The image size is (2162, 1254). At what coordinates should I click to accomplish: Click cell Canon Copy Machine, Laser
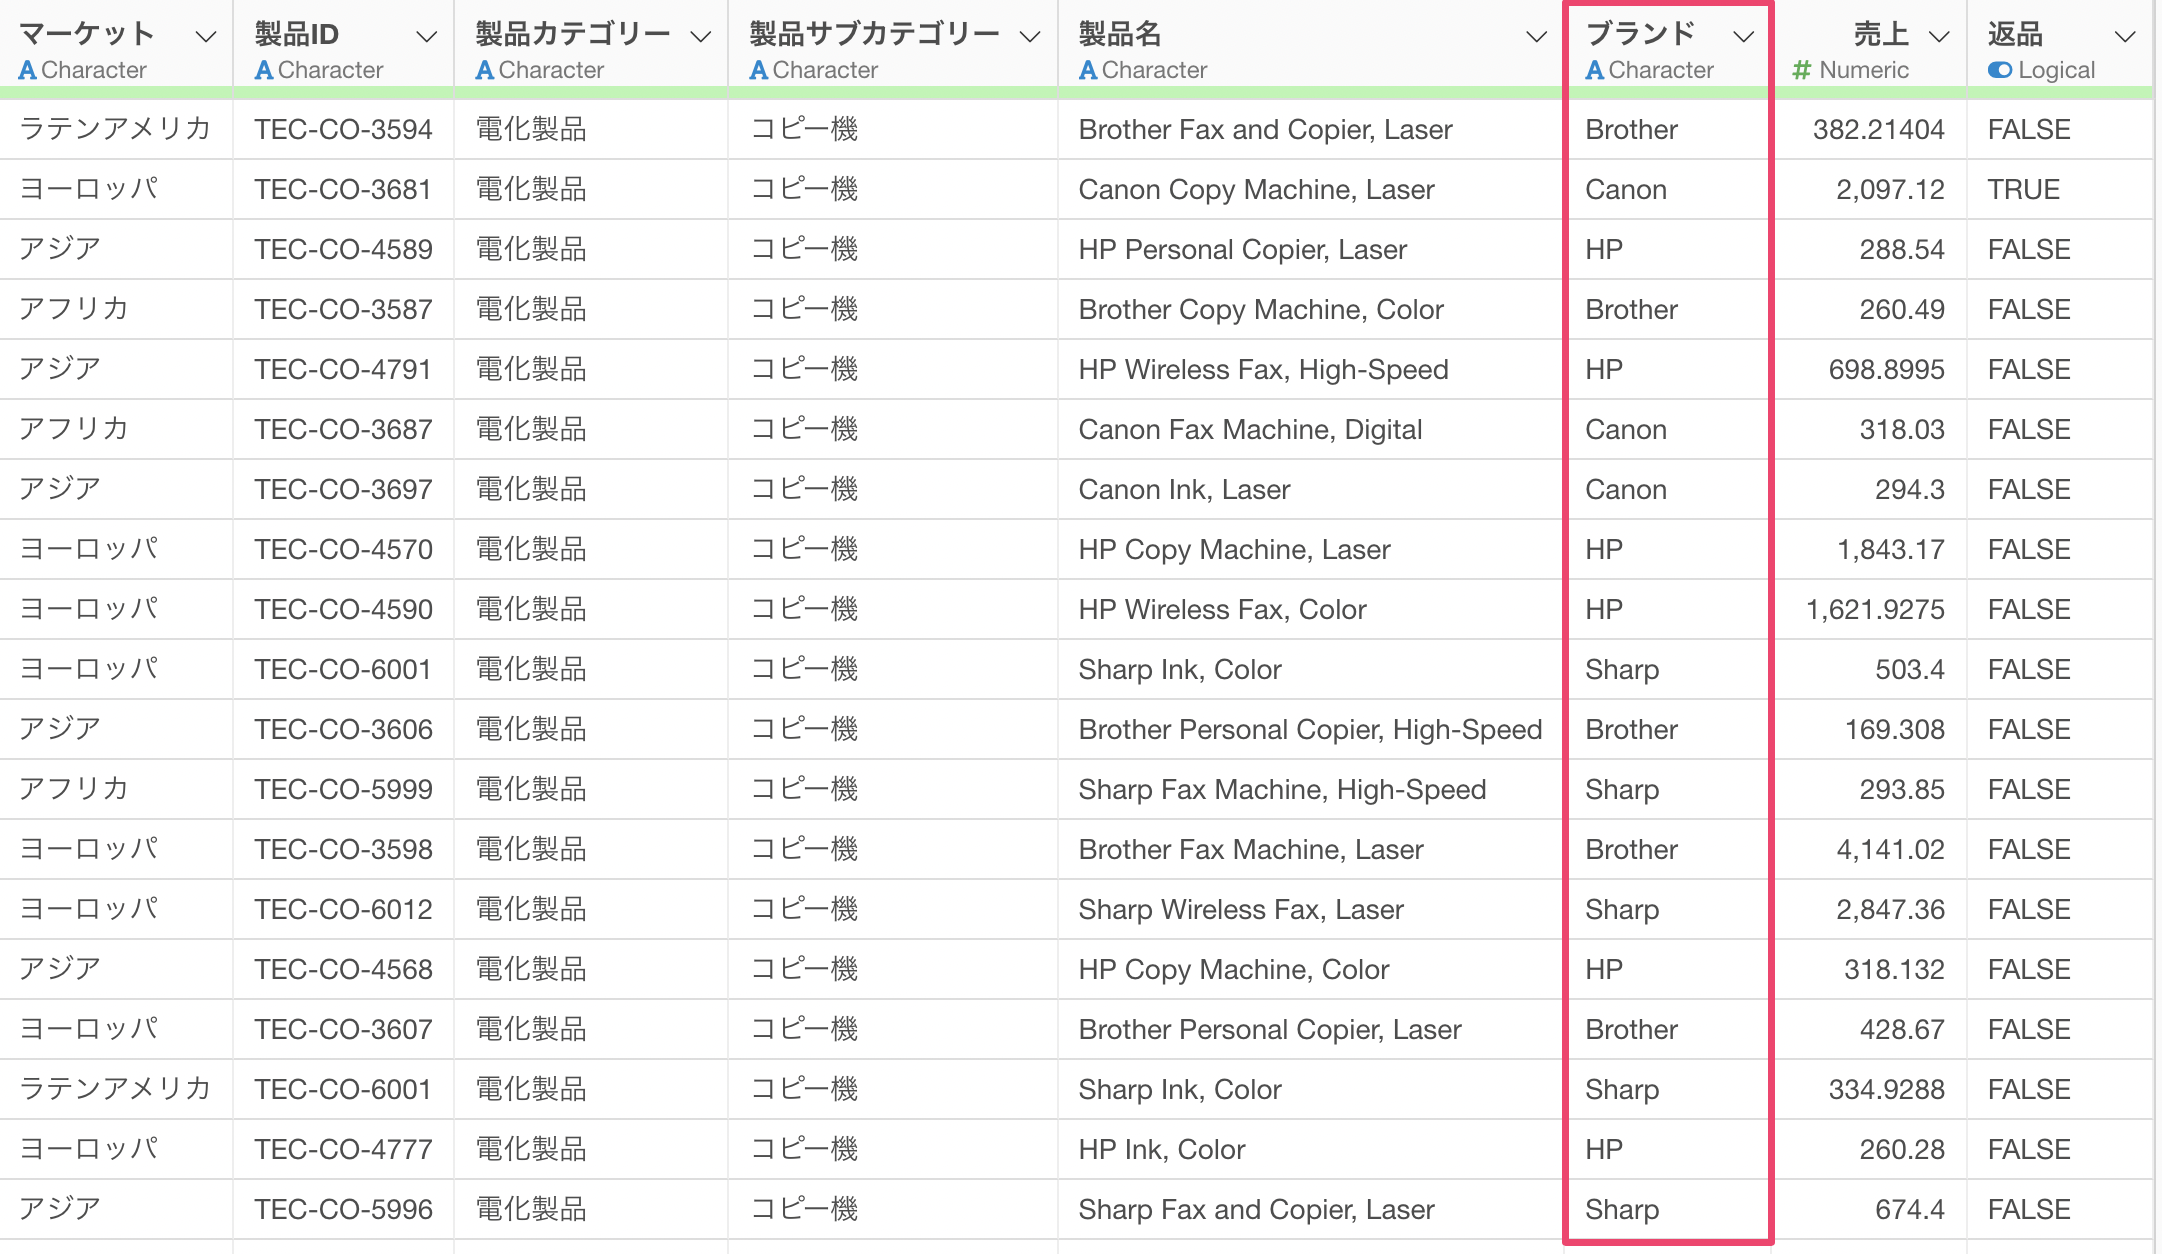[x=1256, y=189]
